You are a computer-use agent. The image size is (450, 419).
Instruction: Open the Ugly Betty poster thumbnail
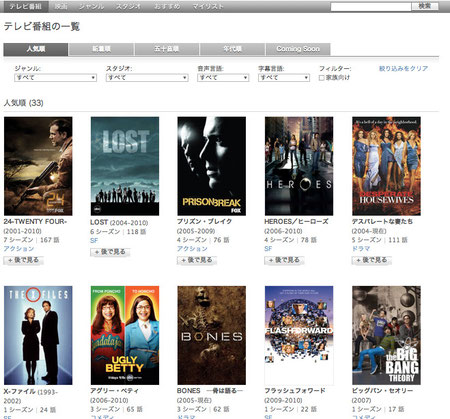pyautogui.click(x=125, y=335)
